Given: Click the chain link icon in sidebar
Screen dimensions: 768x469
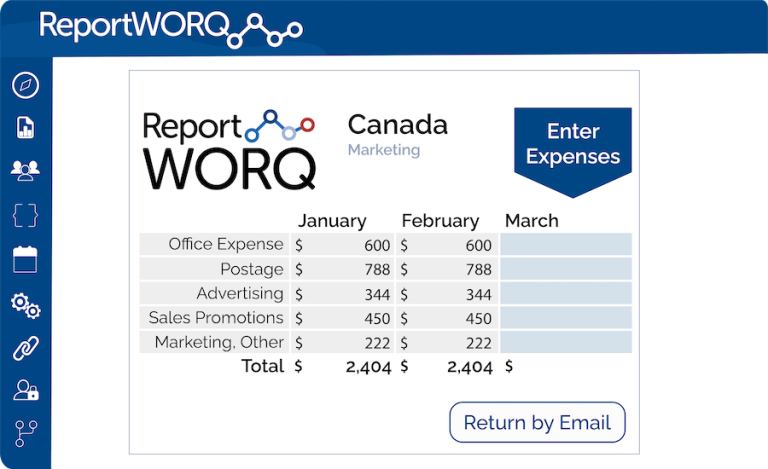Looking at the screenshot, I should click(25, 348).
